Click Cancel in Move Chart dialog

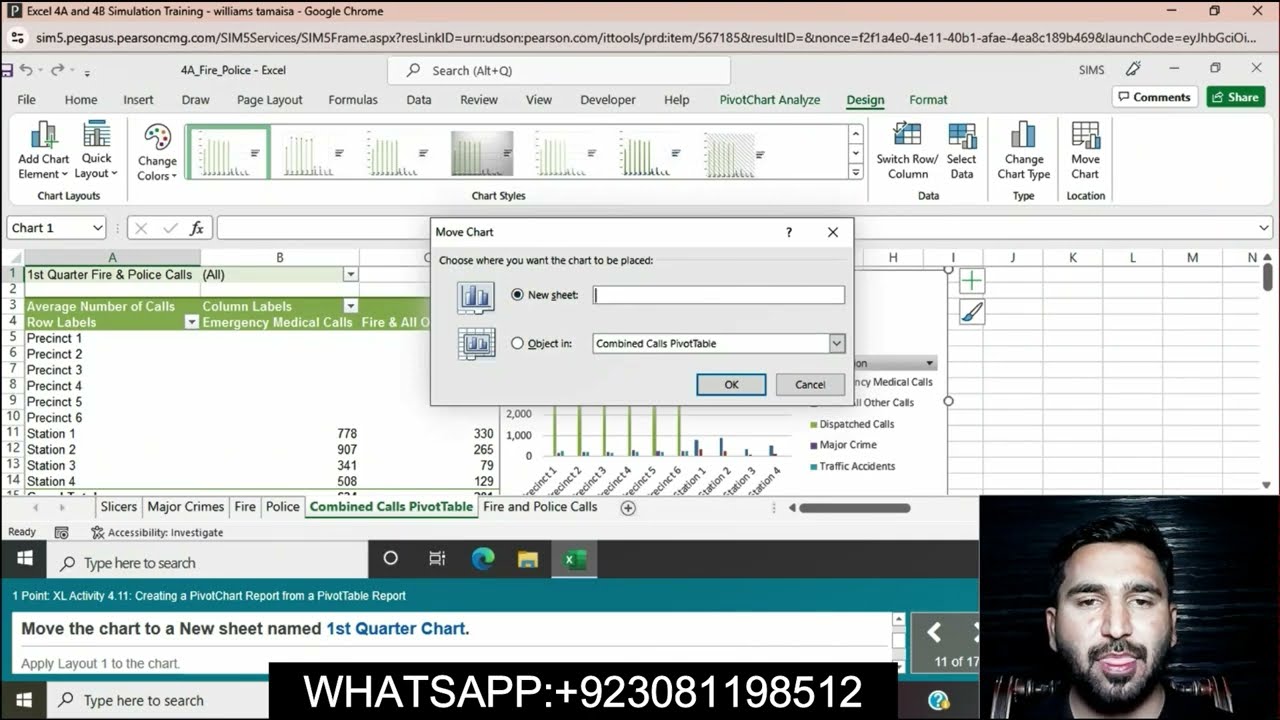[x=810, y=384]
